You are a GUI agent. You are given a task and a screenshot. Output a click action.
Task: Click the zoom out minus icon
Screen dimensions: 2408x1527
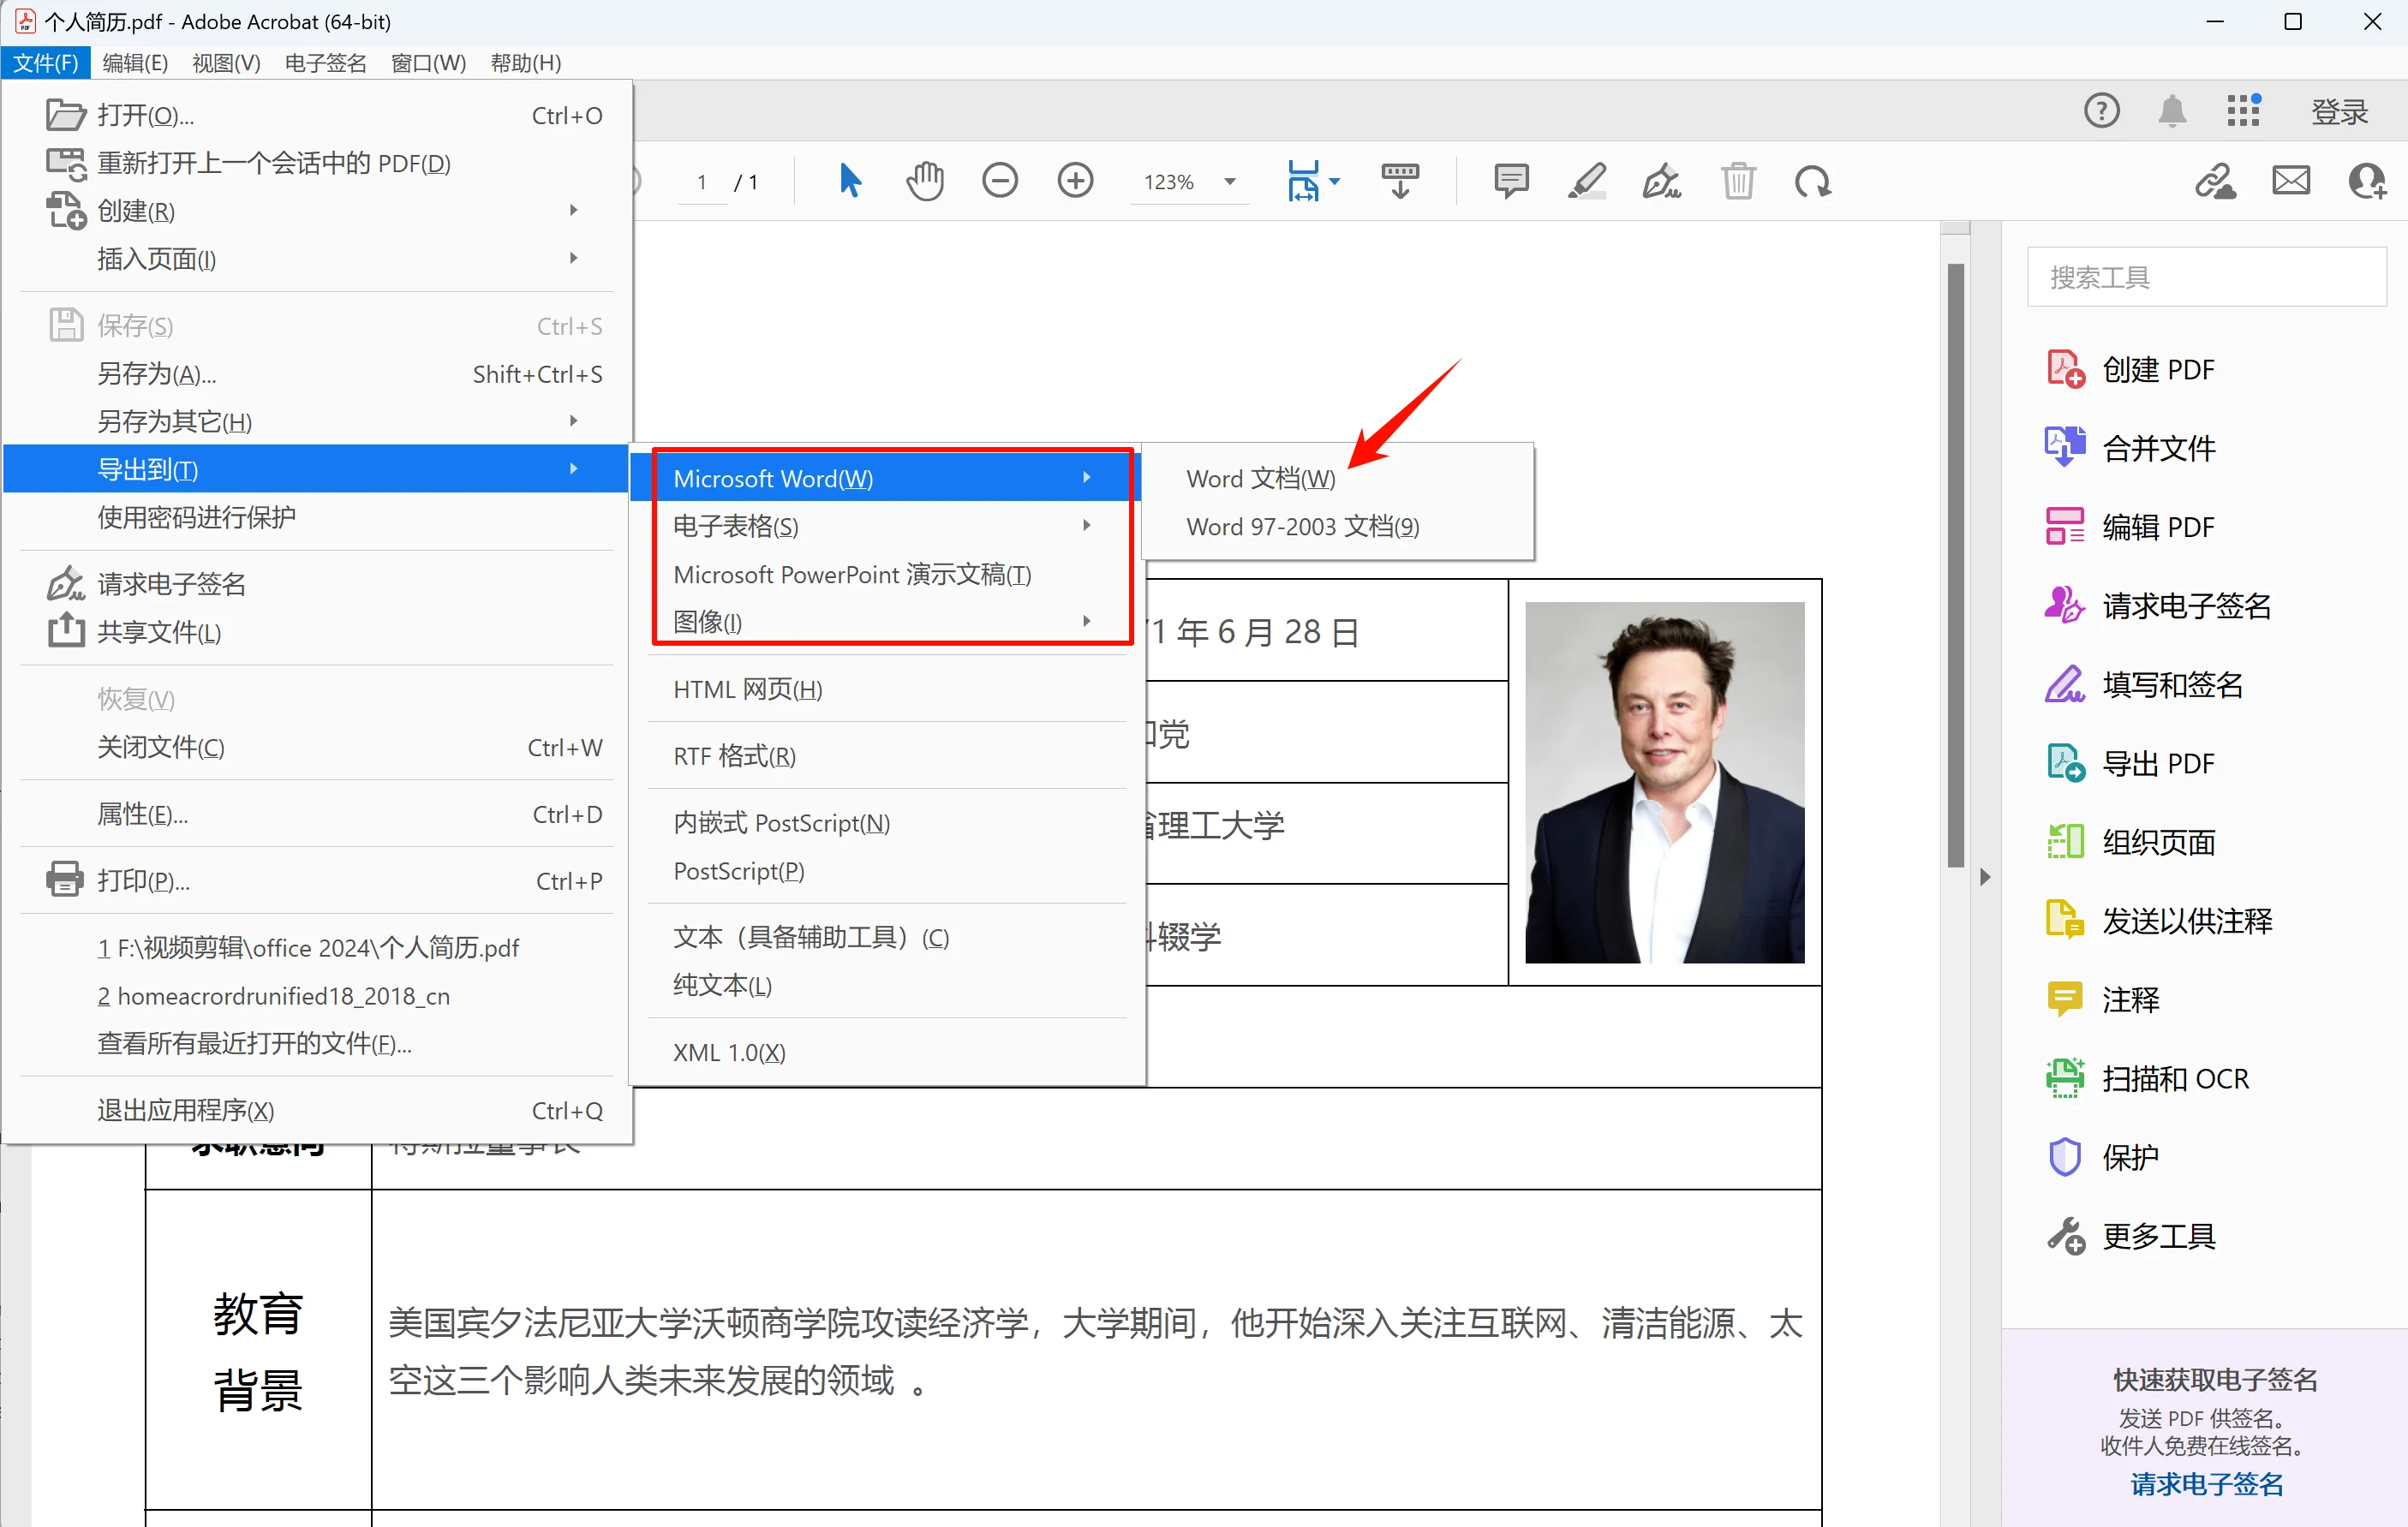tap(1000, 181)
